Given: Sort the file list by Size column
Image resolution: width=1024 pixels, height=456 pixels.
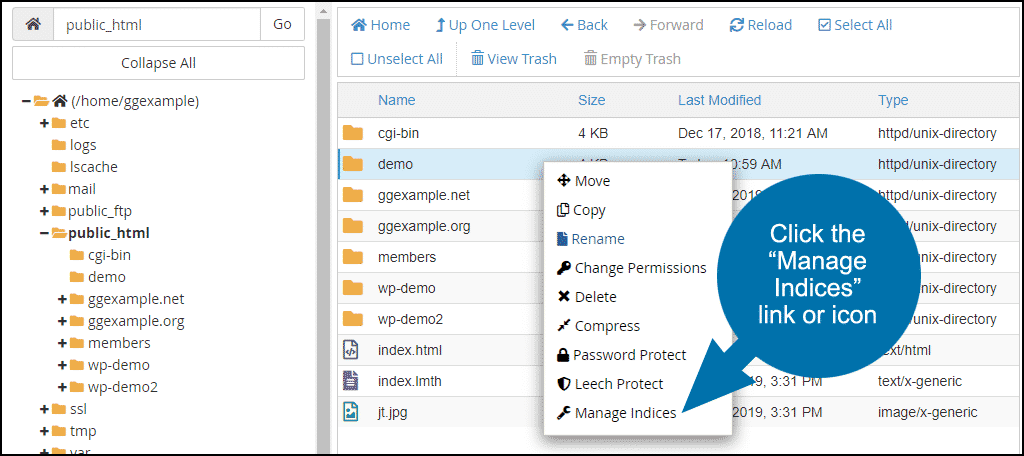Looking at the screenshot, I should pos(592,101).
